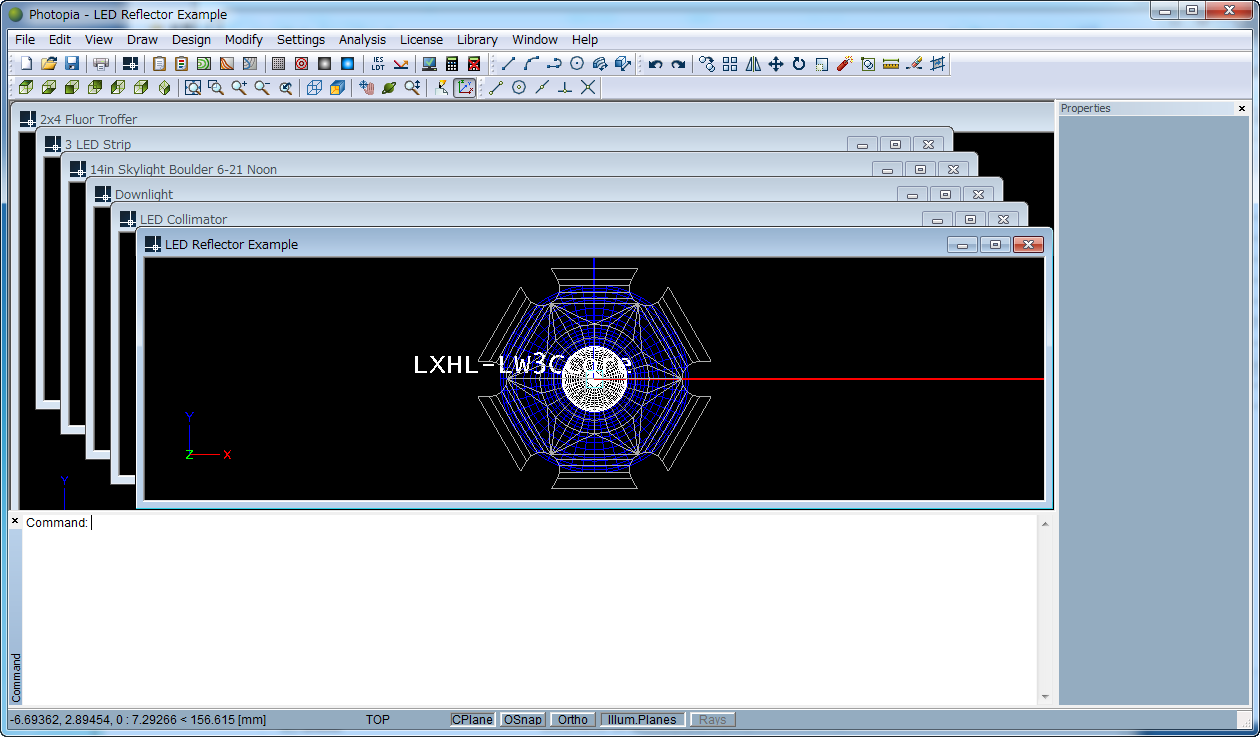Click the Zoom In magnifier icon
Image resolution: width=1260 pixels, height=737 pixels.
click(239, 88)
